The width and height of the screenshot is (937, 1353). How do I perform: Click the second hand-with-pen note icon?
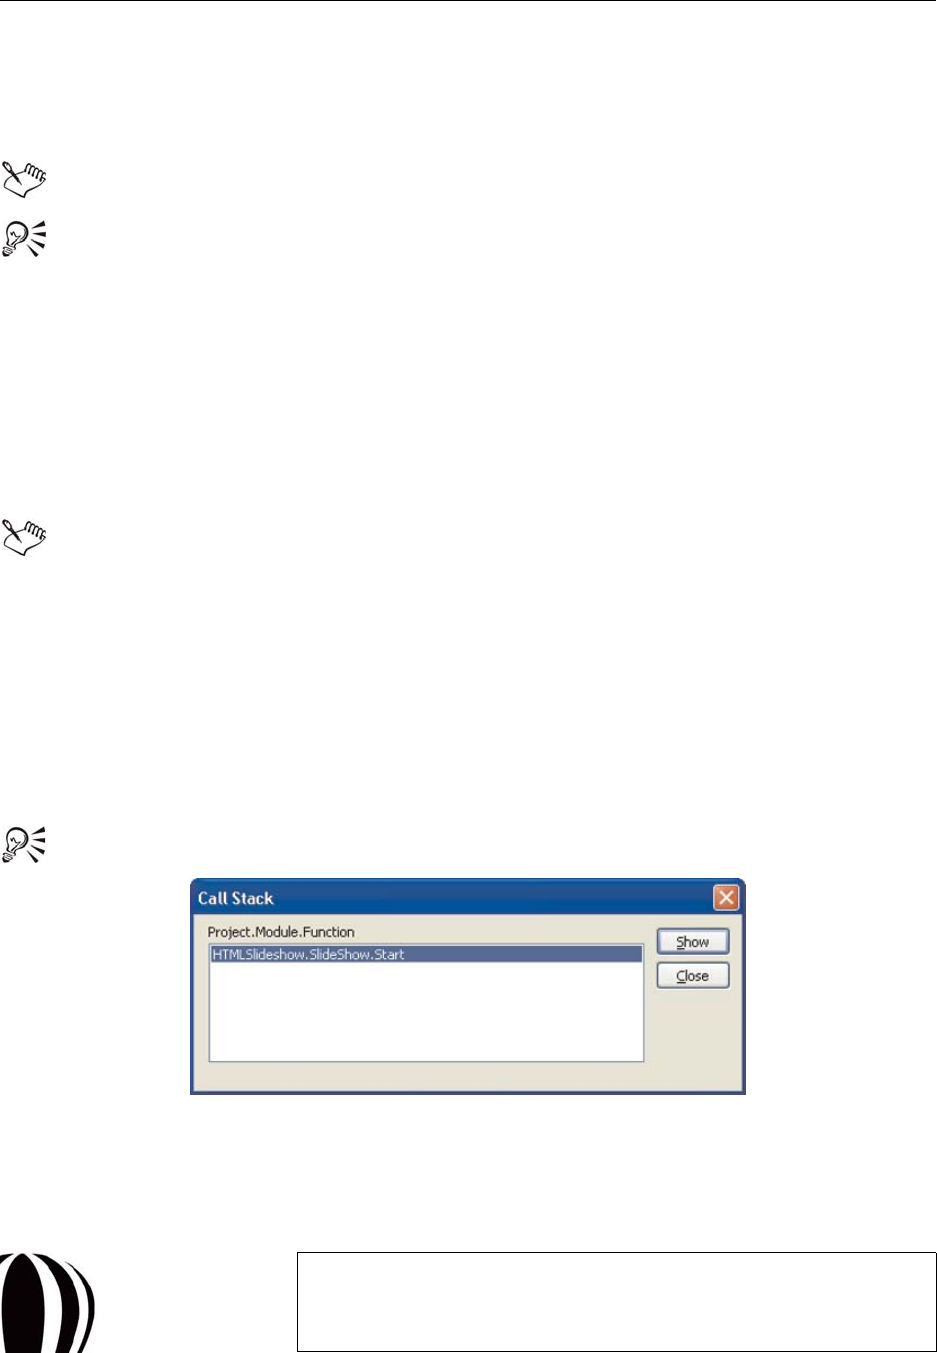pyautogui.click(x=25, y=536)
